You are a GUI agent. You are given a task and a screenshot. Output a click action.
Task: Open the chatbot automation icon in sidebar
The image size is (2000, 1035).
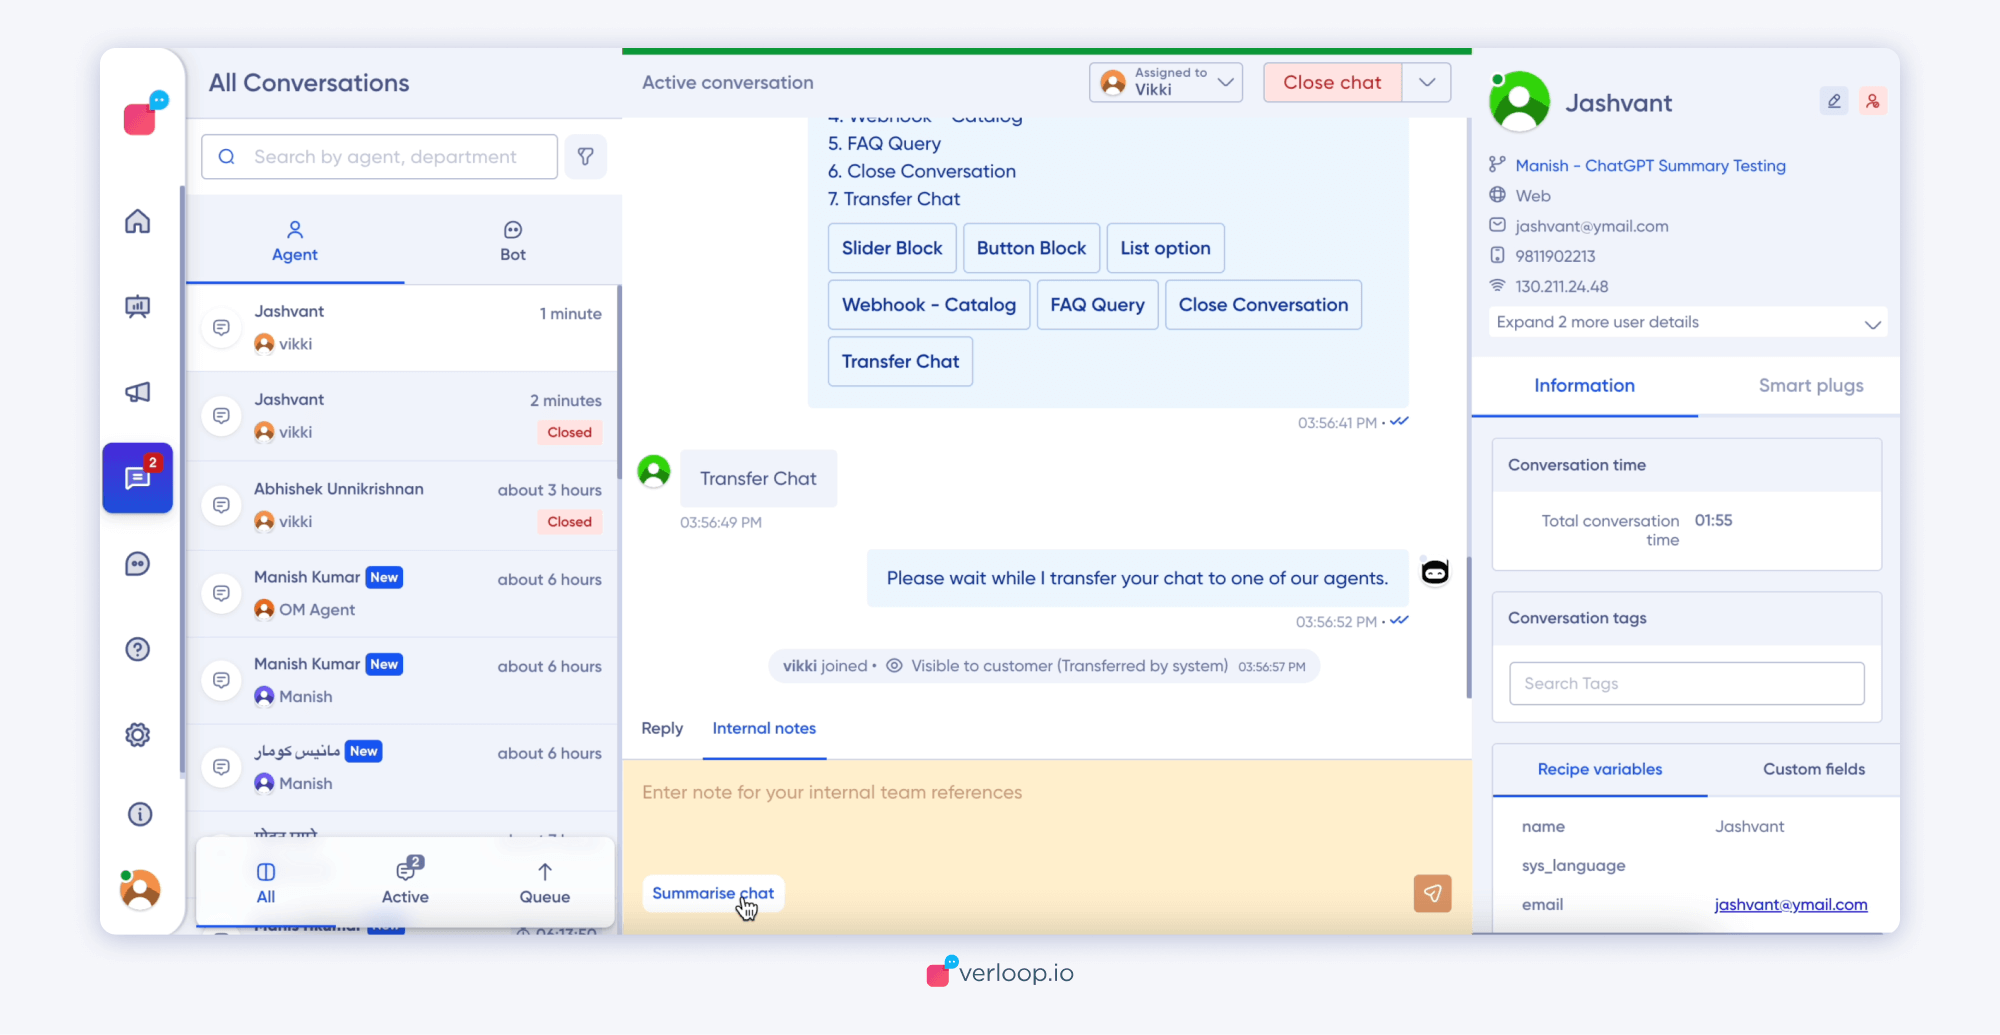[137, 563]
